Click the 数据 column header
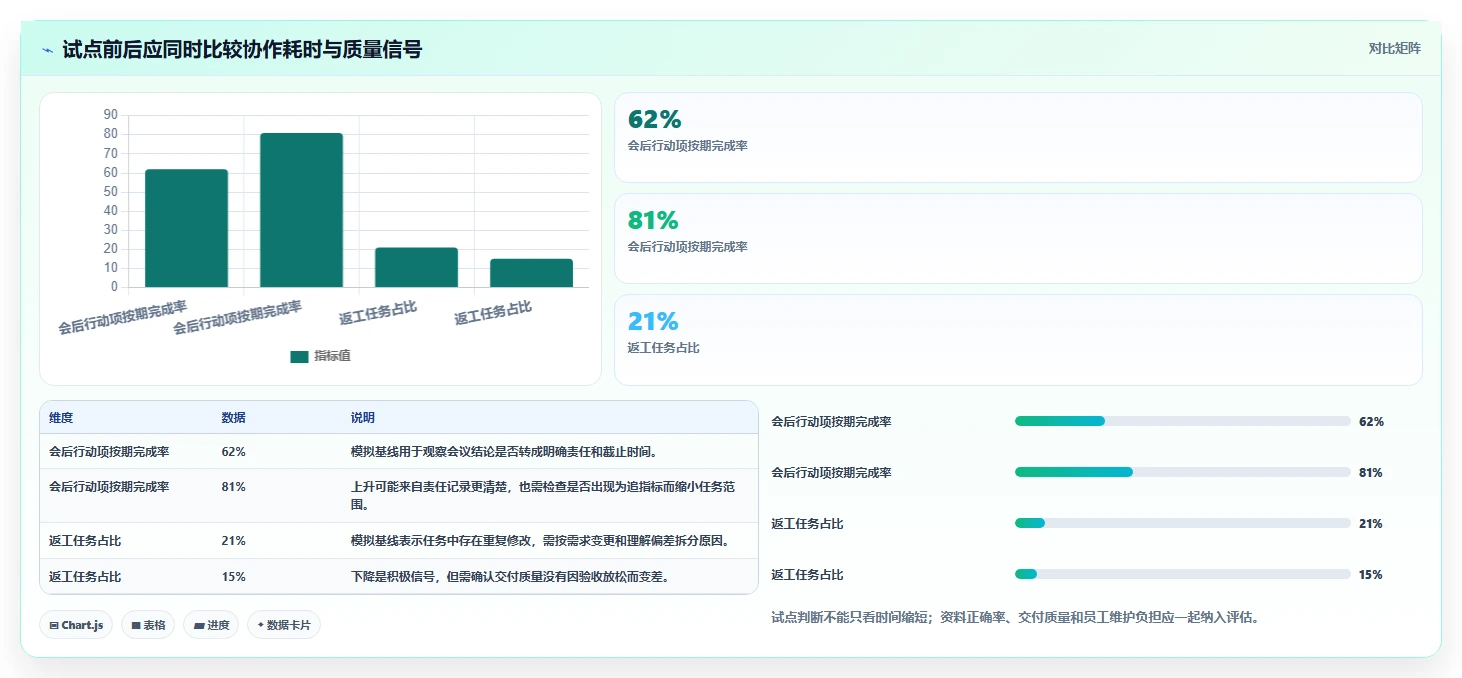 coord(234,418)
